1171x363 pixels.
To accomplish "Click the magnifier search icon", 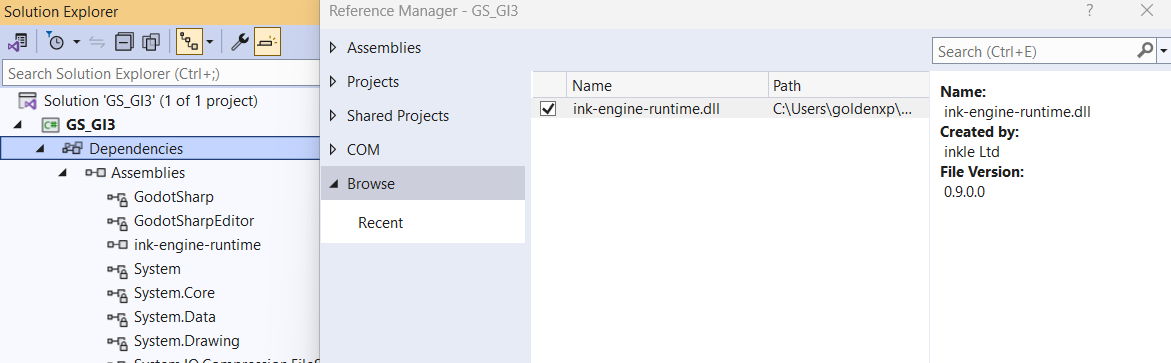I will pos(1144,51).
